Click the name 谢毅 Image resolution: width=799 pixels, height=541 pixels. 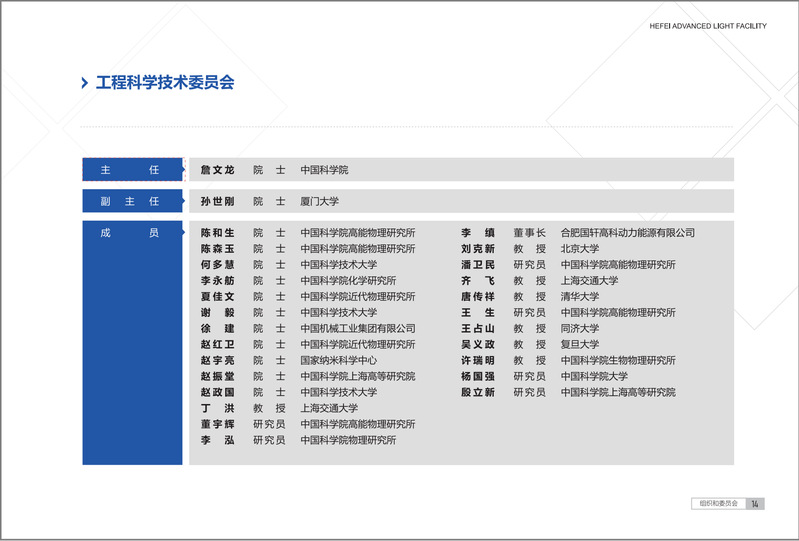coord(218,313)
